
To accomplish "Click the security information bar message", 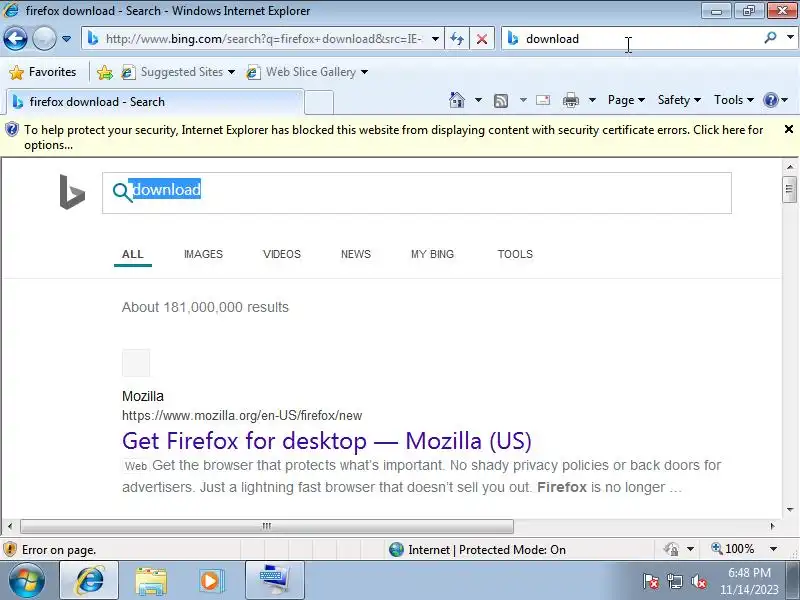I will 393,137.
